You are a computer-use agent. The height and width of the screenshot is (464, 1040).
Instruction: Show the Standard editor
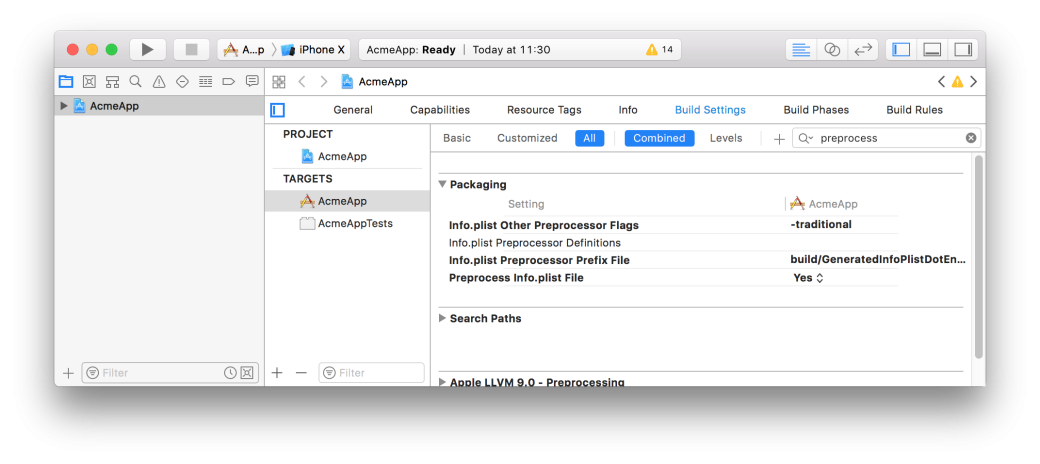click(801, 50)
